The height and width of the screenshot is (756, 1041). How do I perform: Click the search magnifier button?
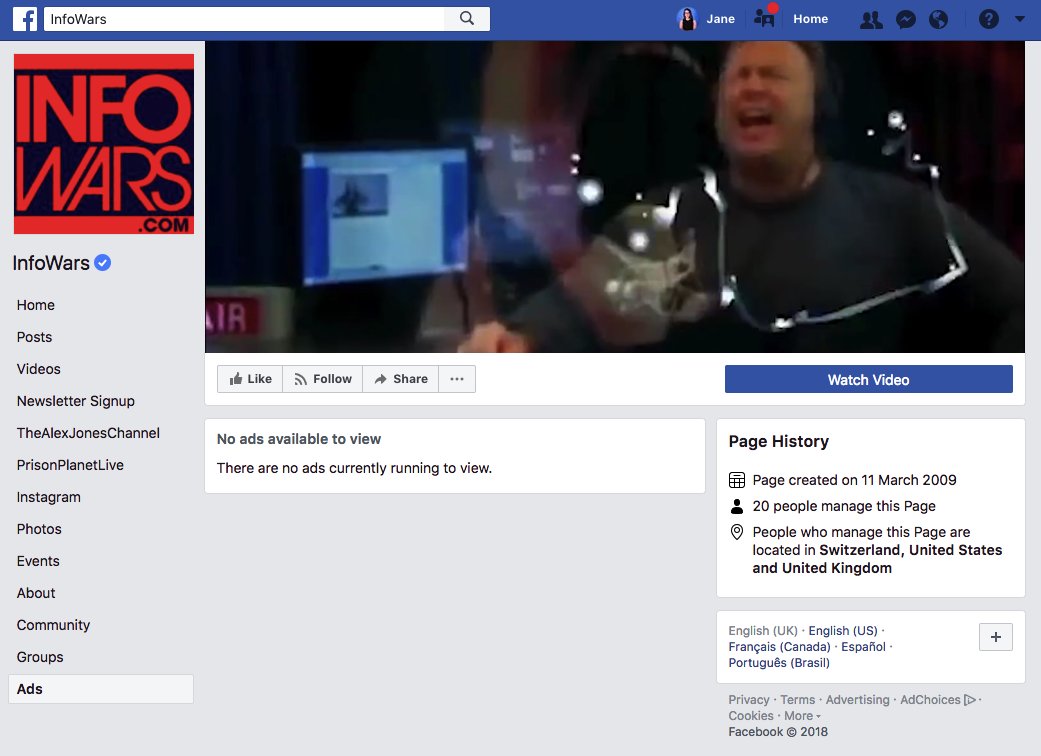point(467,19)
